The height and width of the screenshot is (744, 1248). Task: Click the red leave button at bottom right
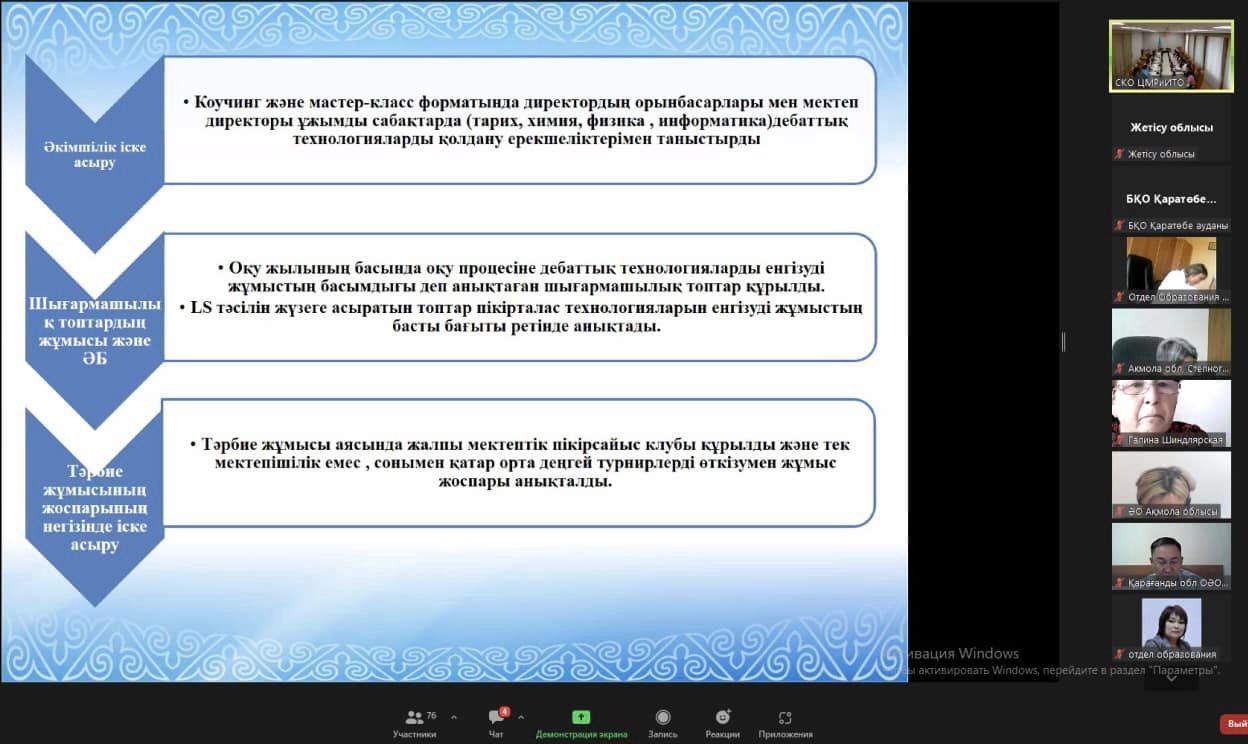(1234, 724)
